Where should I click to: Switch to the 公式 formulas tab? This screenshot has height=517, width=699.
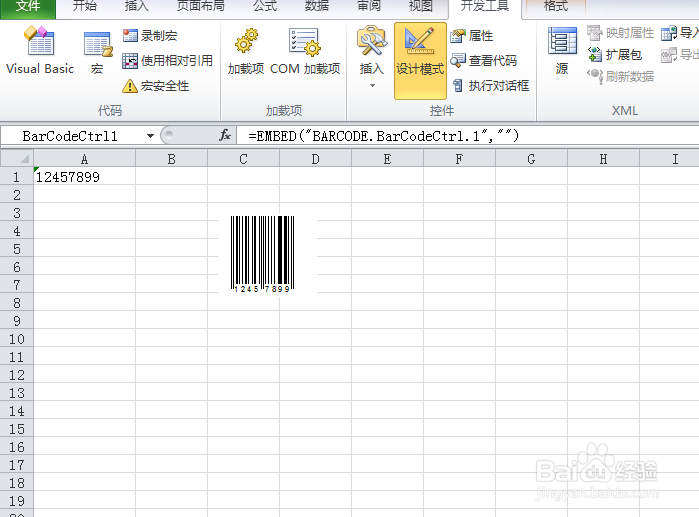click(x=265, y=6)
